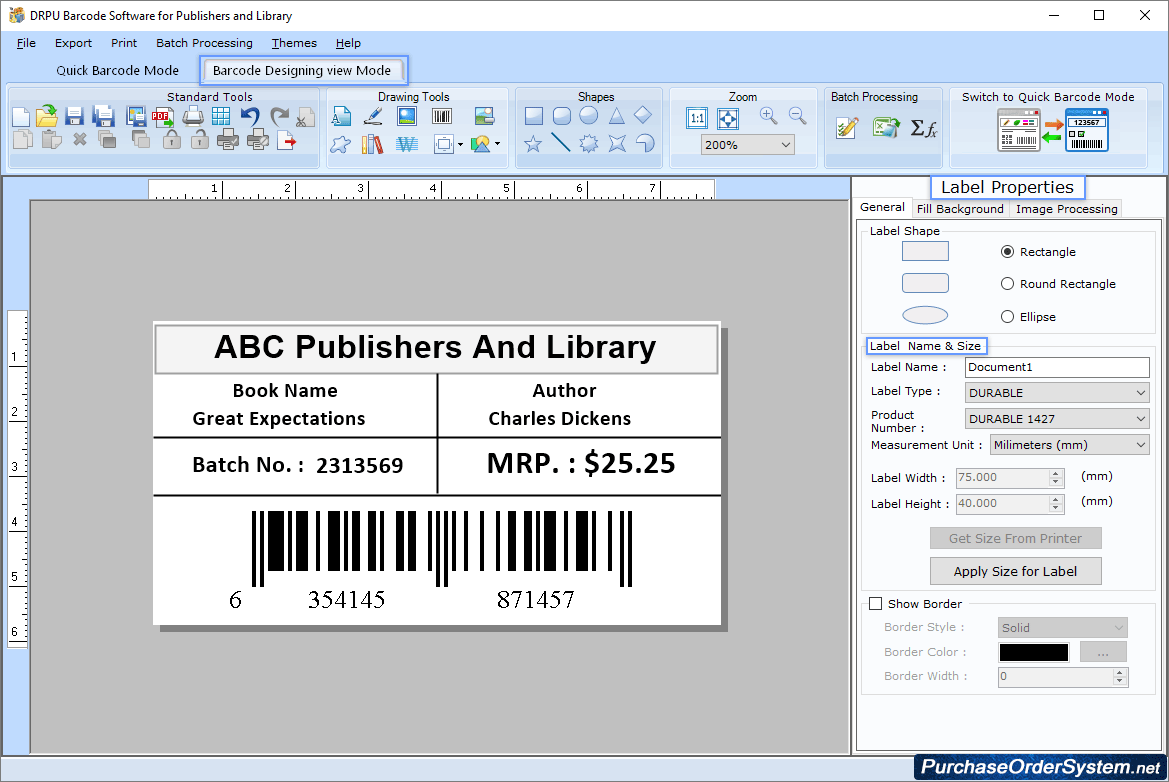Save the label with the floppy disk icon
The width and height of the screenshot is (1169, 782).
[x=74, y=116]
